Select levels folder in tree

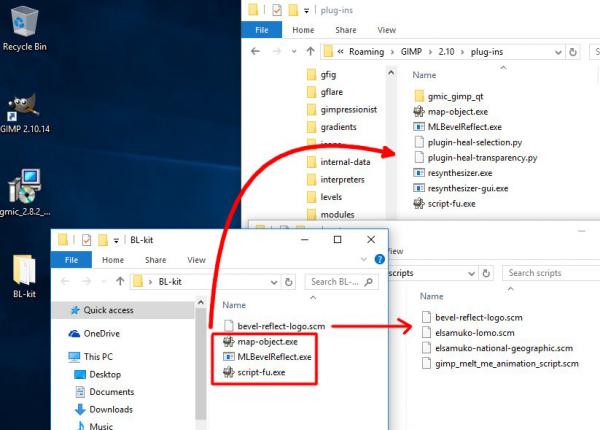324,197
